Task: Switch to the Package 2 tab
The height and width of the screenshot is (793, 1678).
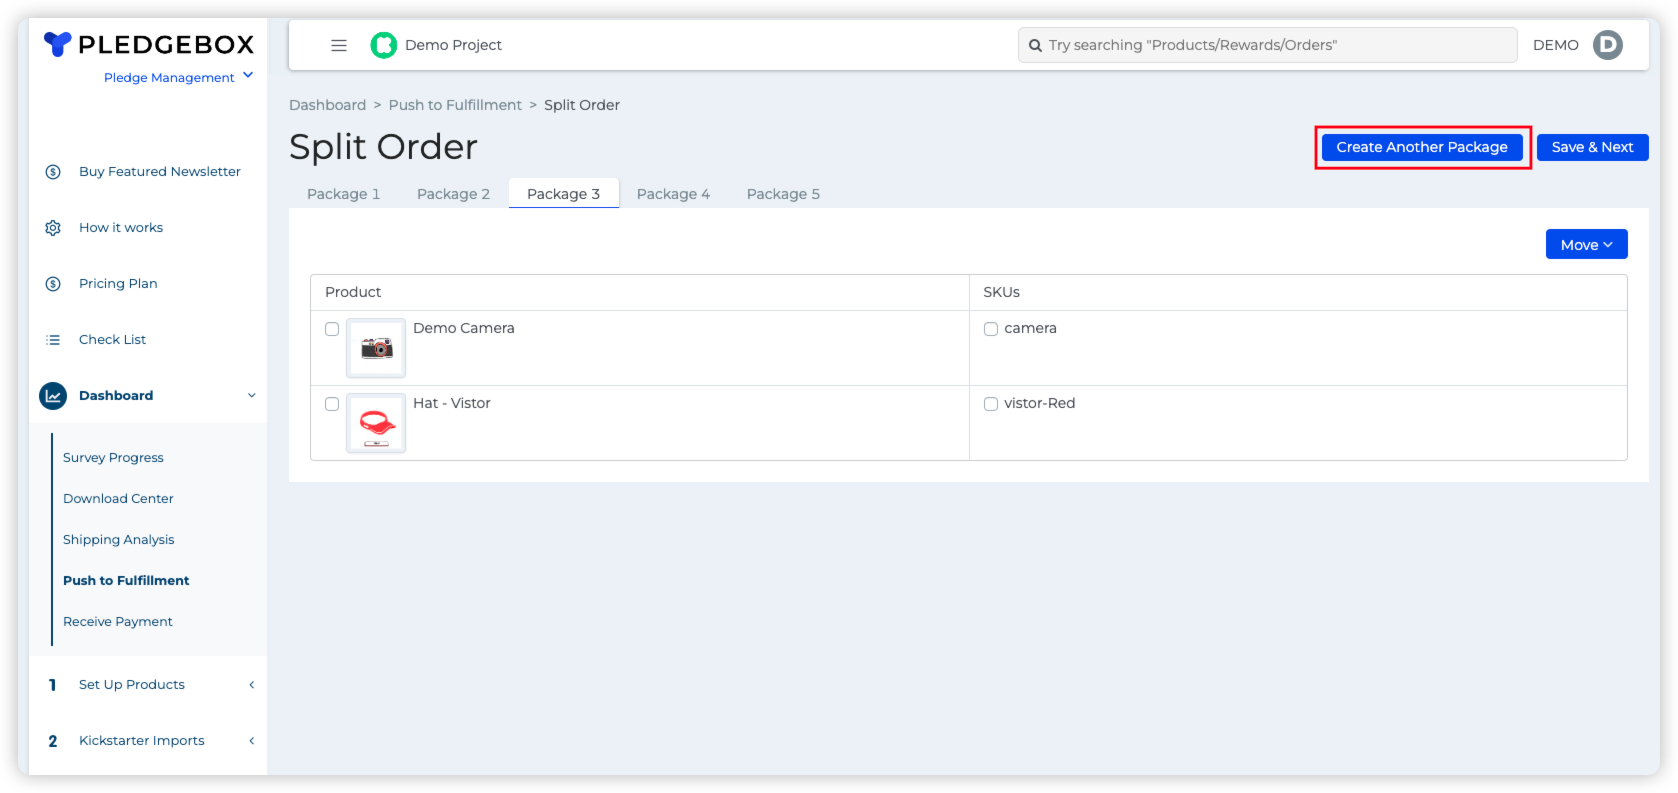Action: [x=454, y=194]
